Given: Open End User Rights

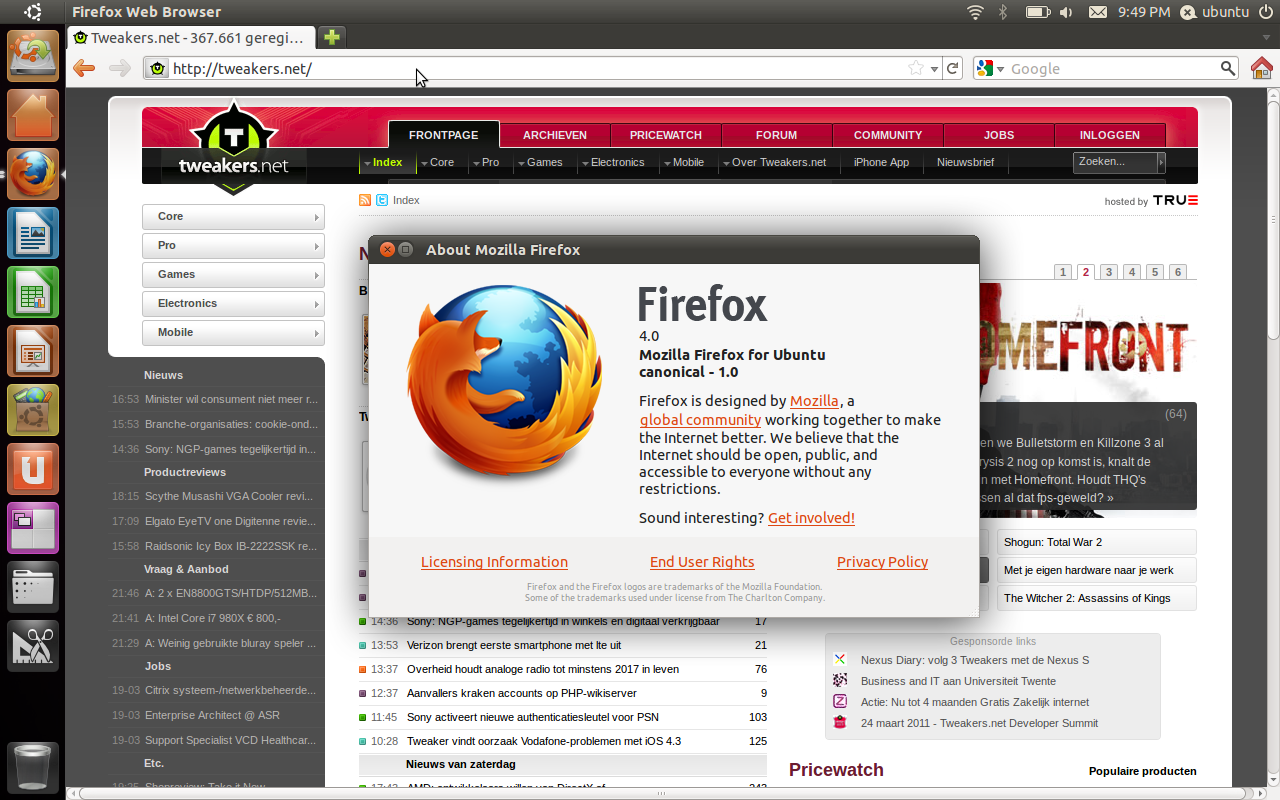Looking at the screenshot, I should (702, 562).
